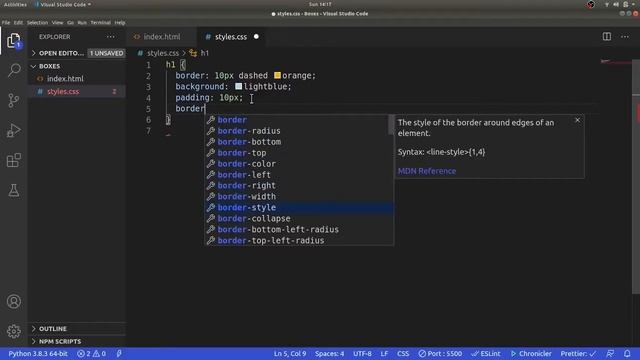Choose border-bottom from the suggestions
This screenshot has height=360, width=640.
pos(299,142)
